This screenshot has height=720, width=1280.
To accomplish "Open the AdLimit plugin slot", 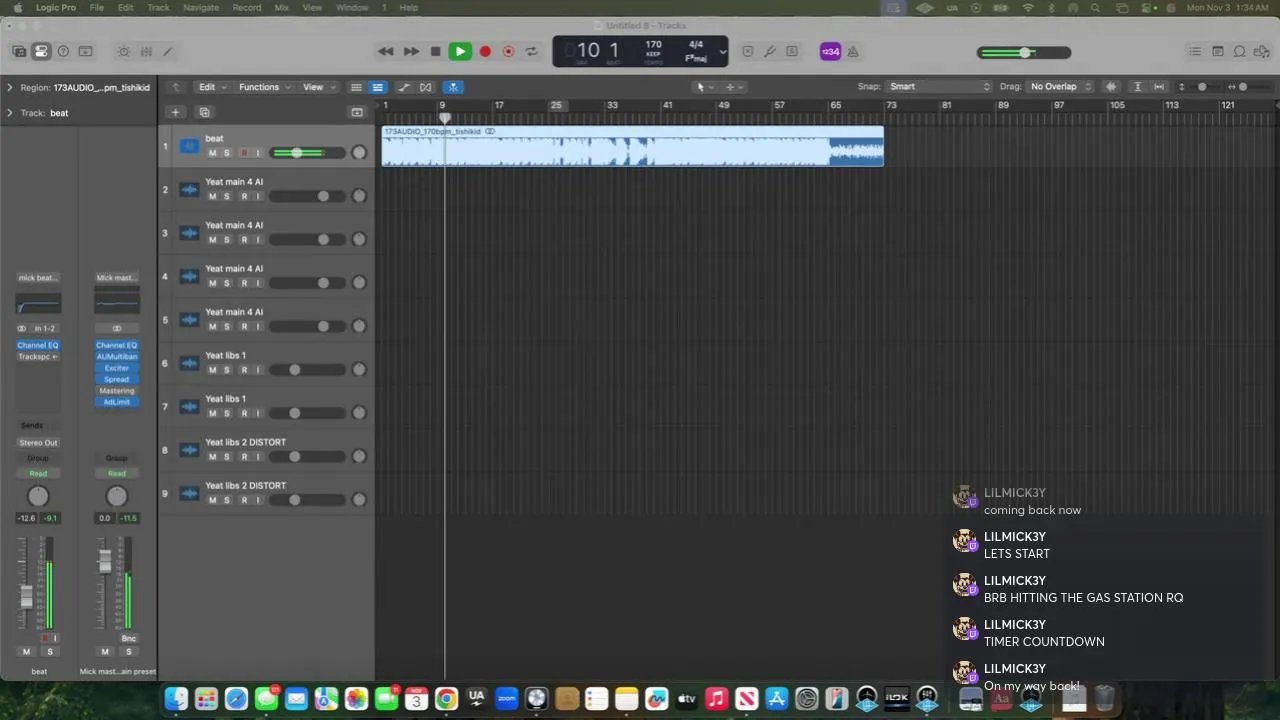I will 117,402.
